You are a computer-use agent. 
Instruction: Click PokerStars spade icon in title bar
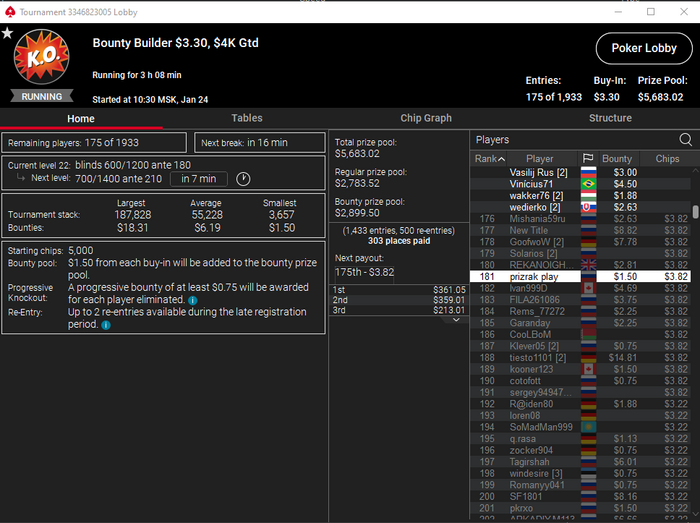pyautogui.click(x=10, y=12)
